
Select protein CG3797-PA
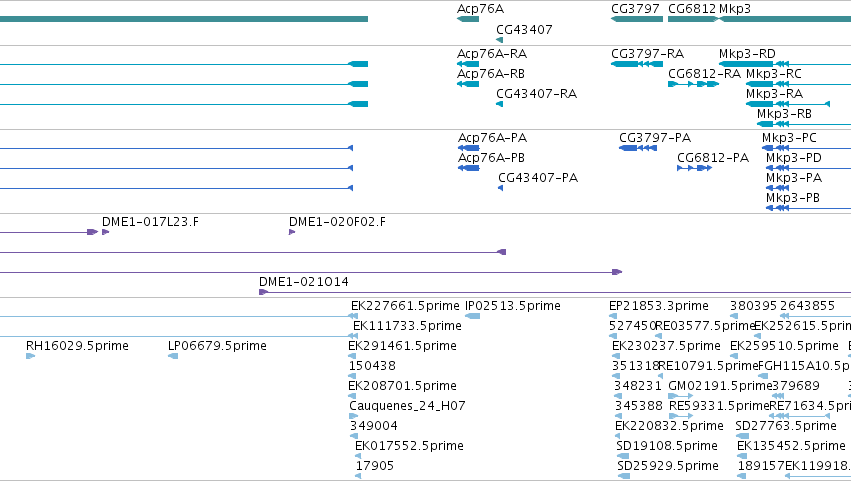tap(655, 138)
